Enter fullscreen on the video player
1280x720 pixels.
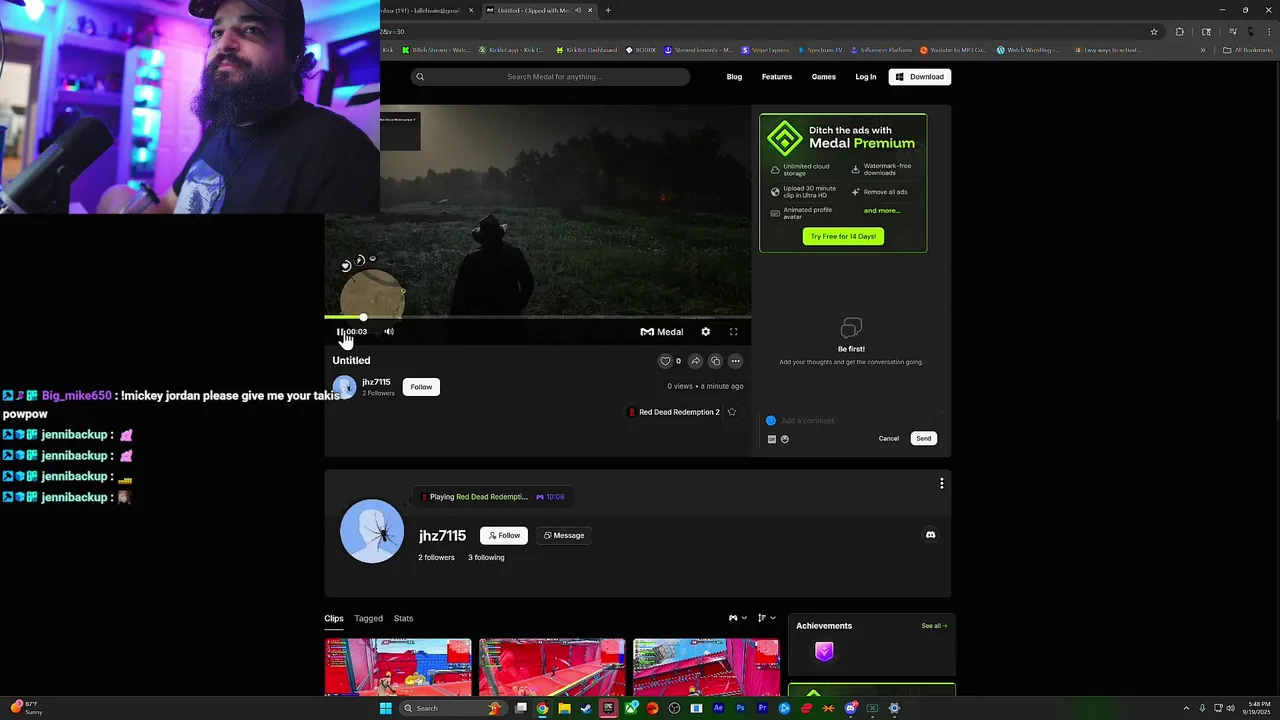[733, 332]
